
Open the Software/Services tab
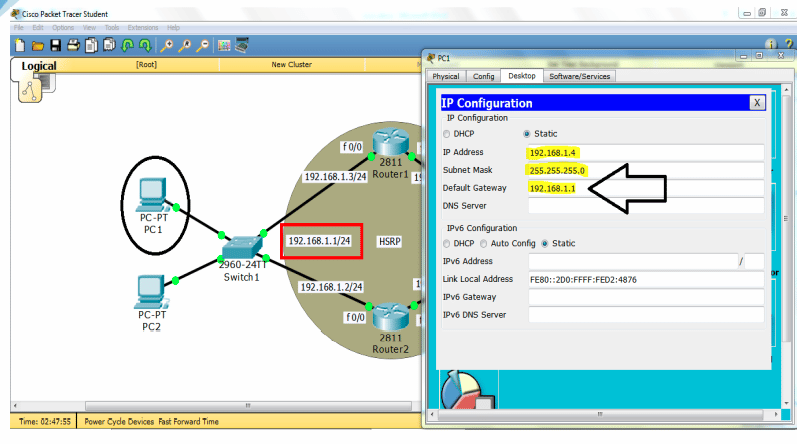click(579, 76)
